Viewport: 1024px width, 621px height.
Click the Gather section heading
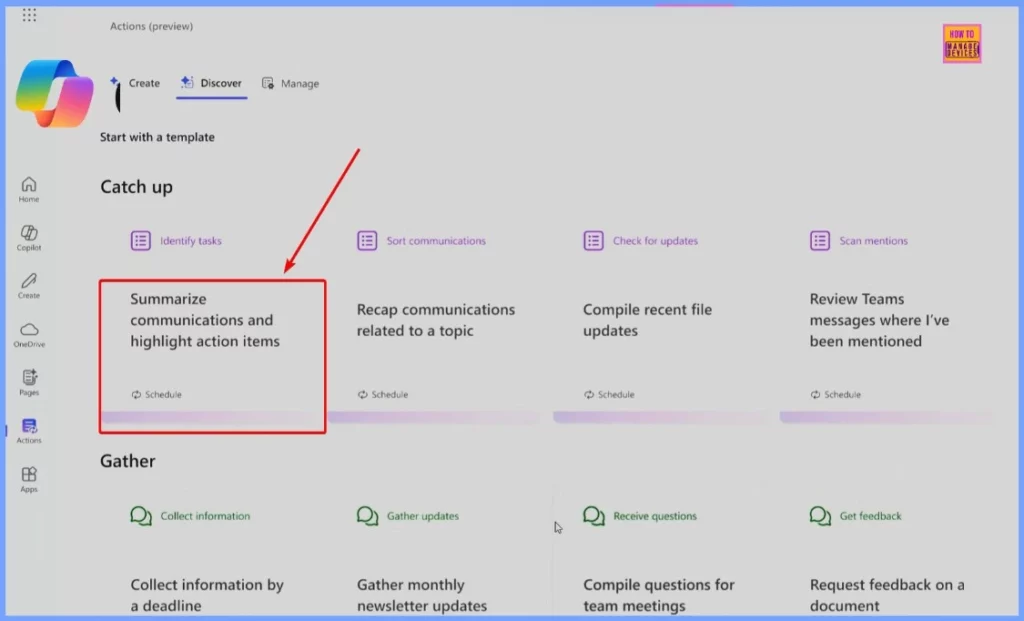click(x=127, y=461)
